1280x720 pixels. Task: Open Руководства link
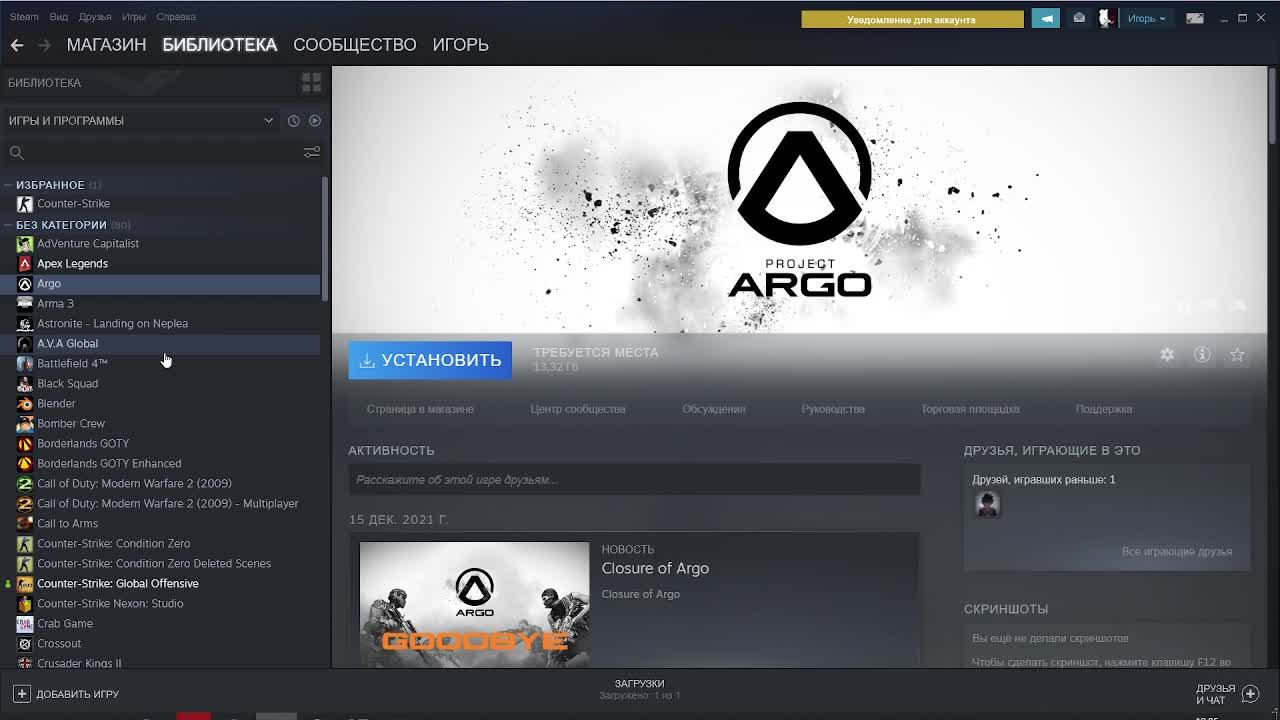coord(833,409)
